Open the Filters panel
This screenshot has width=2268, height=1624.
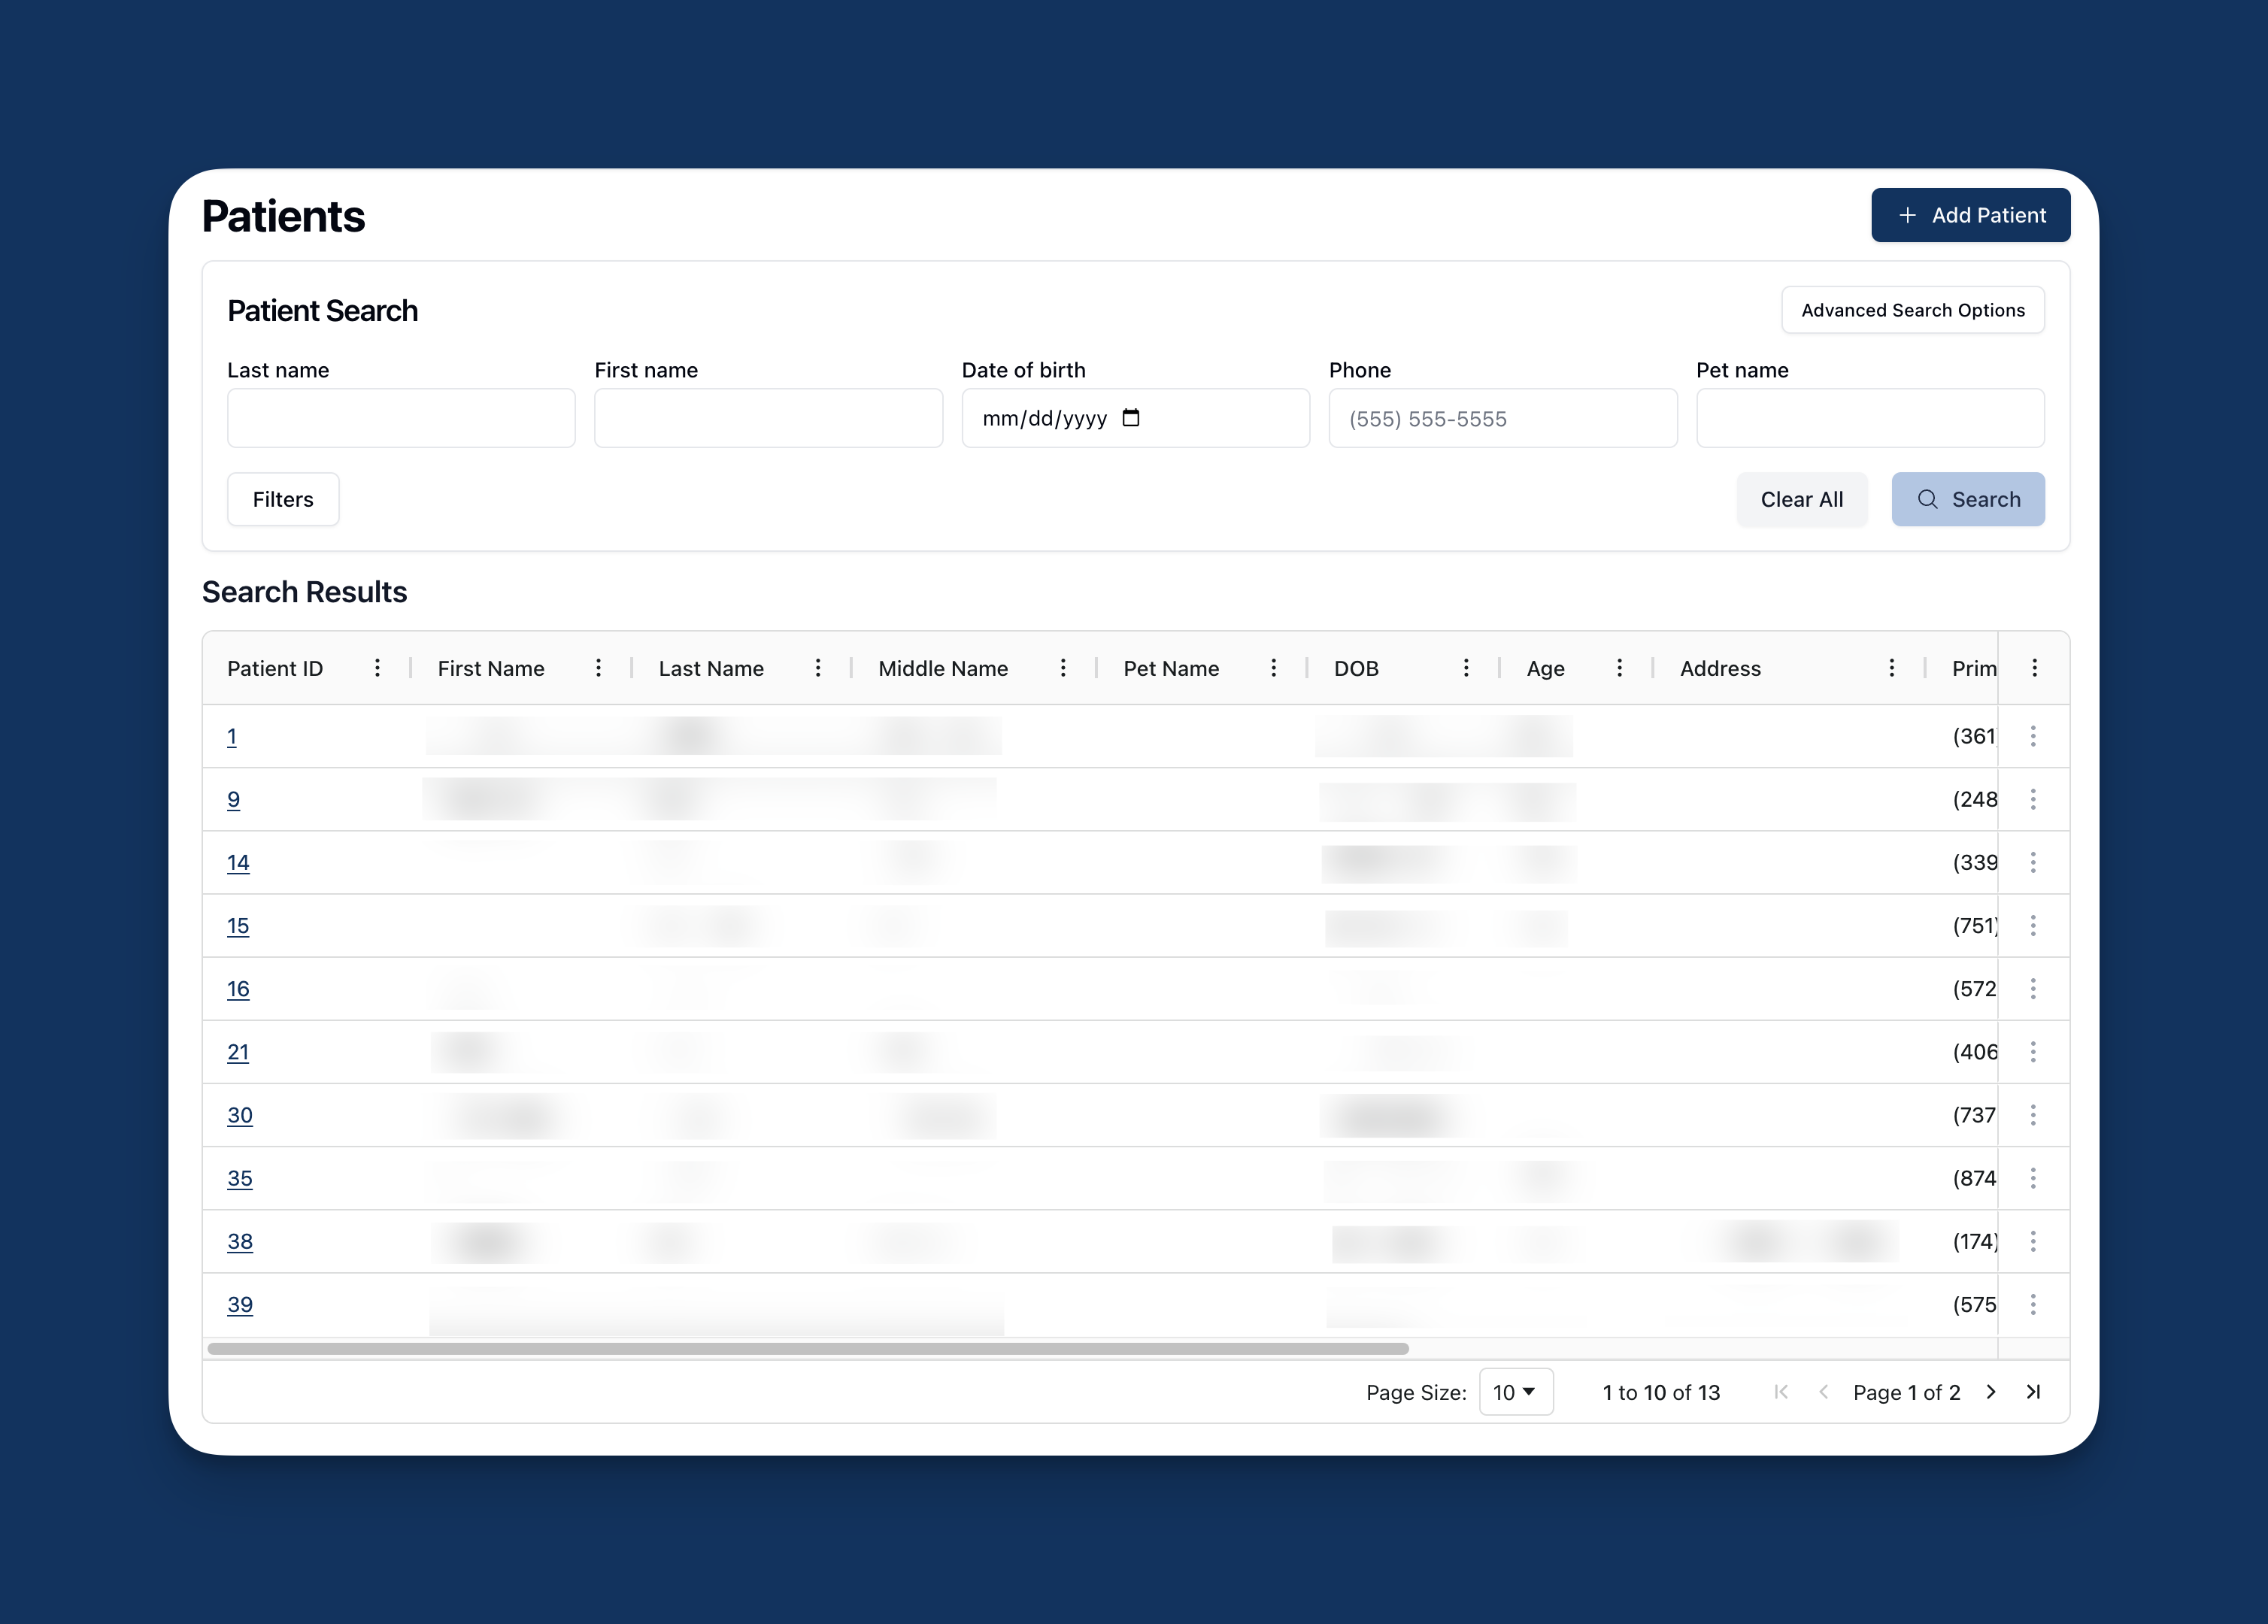[283, 499]
